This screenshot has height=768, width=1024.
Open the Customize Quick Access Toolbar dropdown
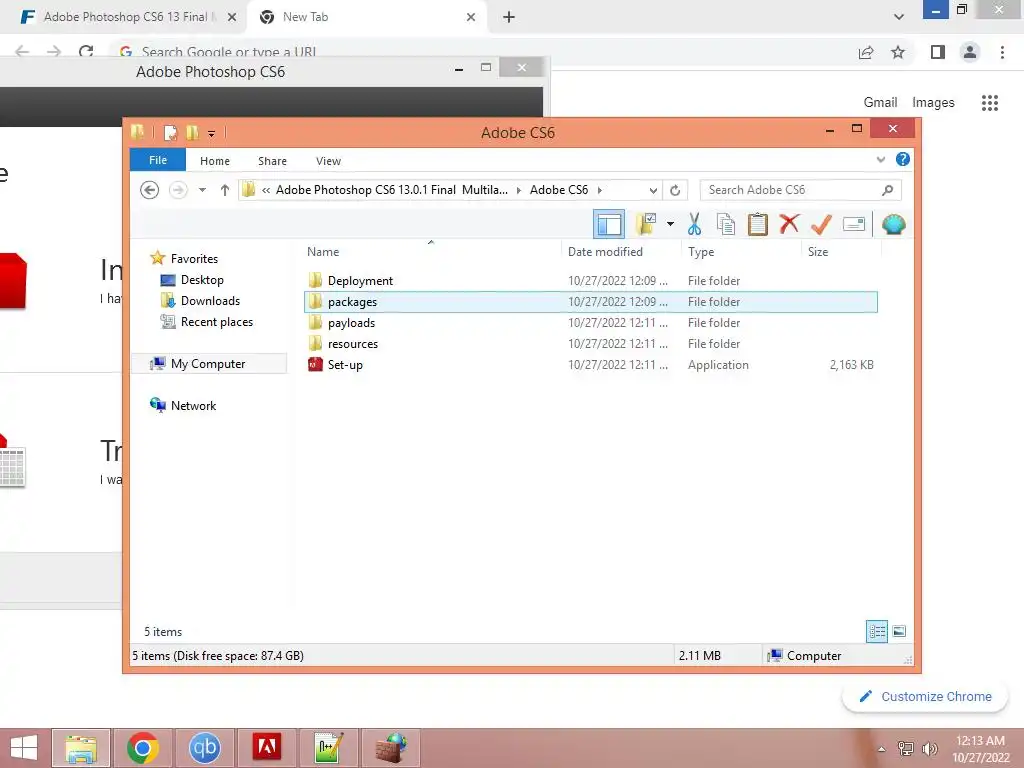click(211, 133)
